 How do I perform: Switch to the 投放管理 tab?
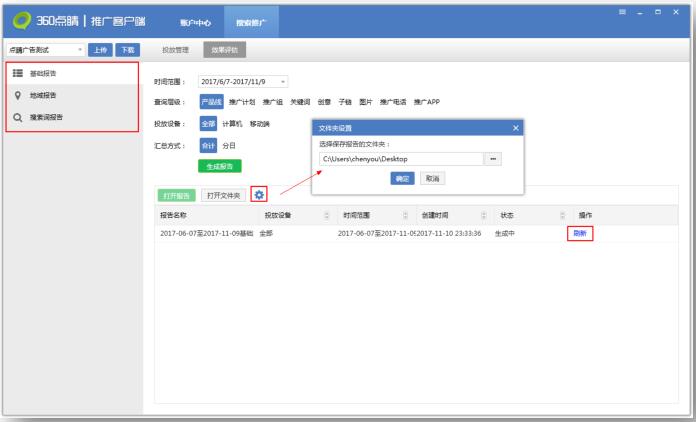176,49
